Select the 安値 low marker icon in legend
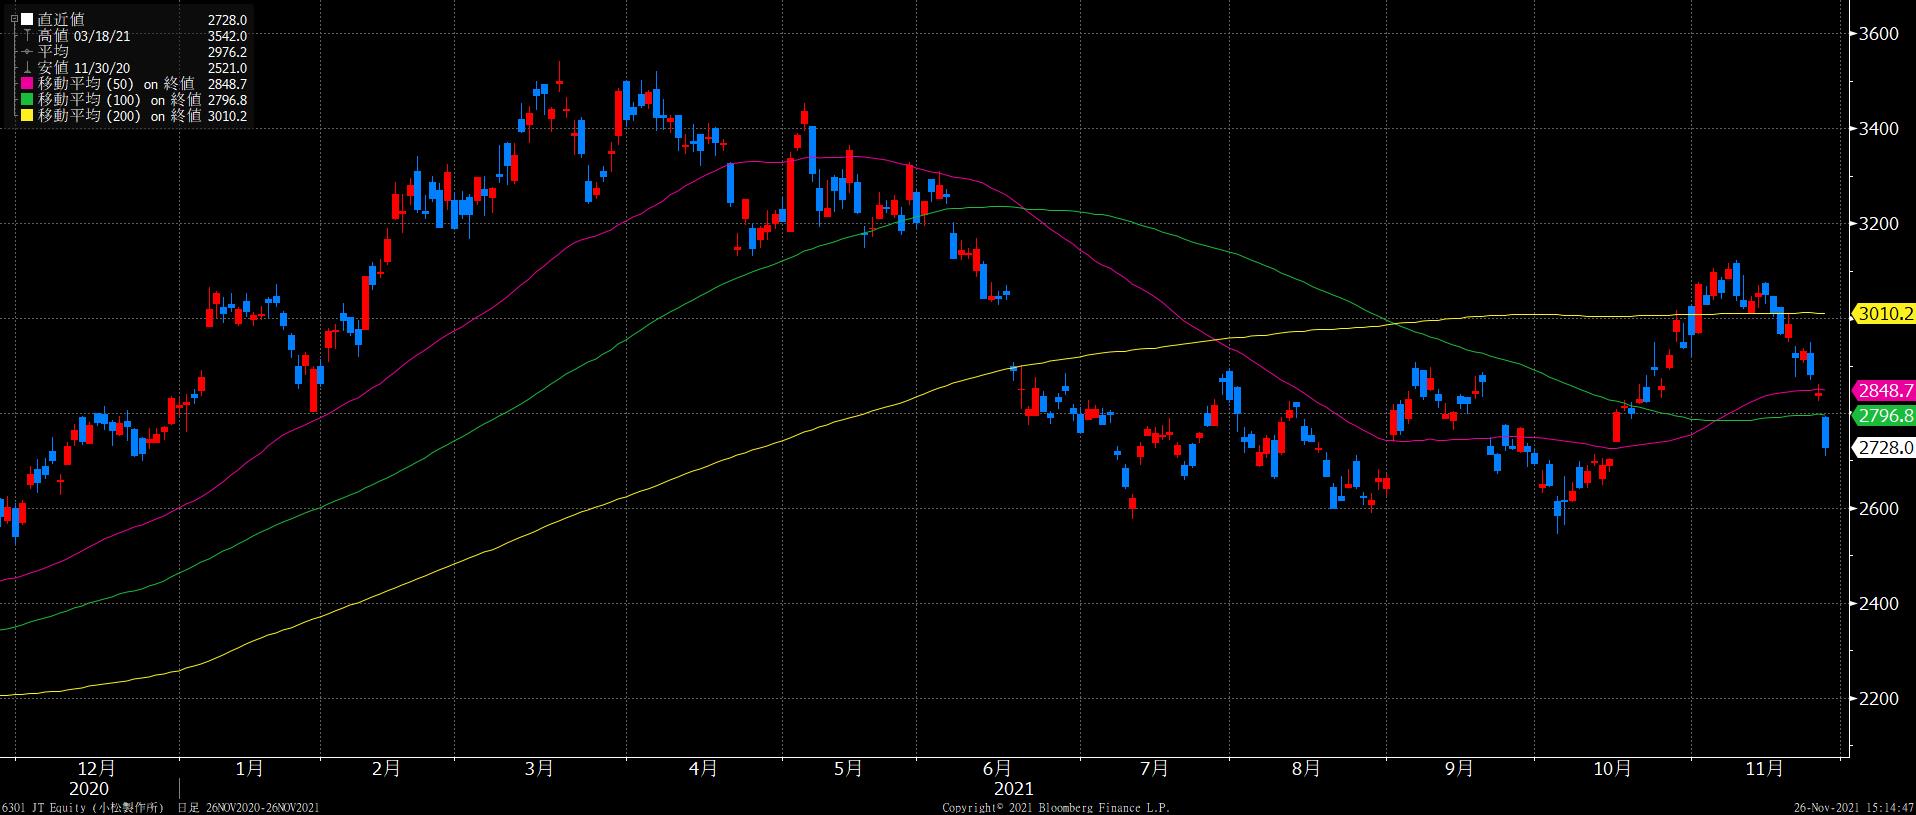The width and height of the screenshot is (1916, 815). (x=27, y=67)
